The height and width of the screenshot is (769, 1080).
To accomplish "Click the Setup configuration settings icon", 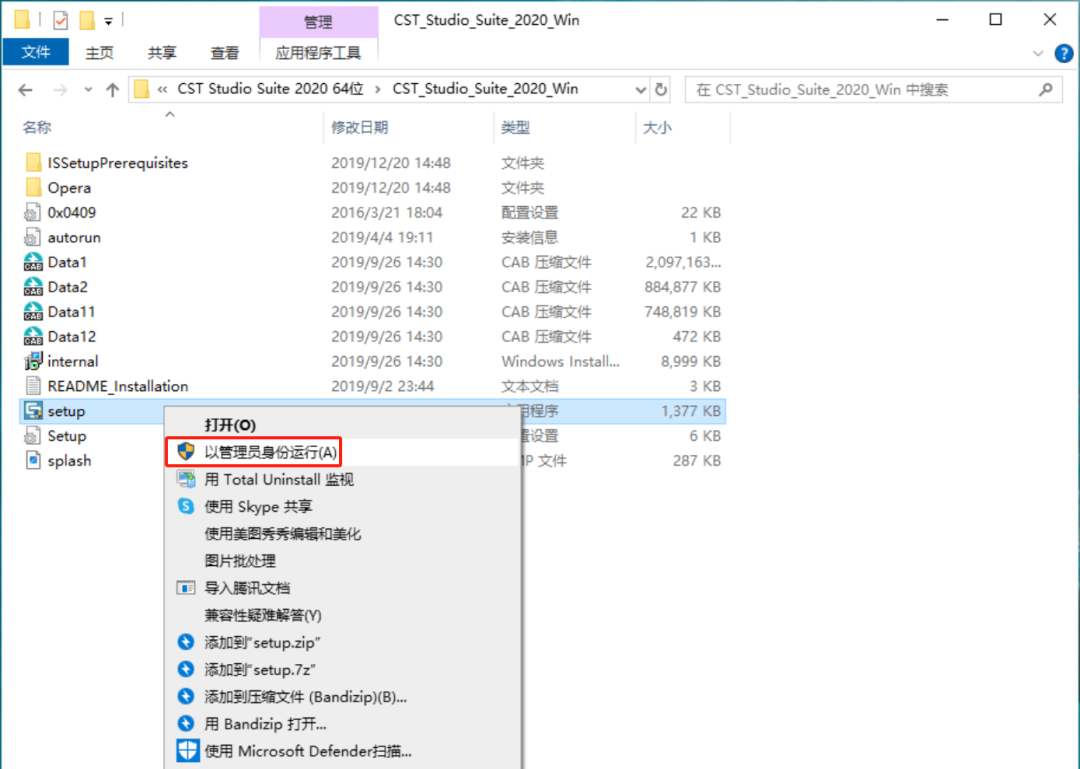I will (33, 435).
